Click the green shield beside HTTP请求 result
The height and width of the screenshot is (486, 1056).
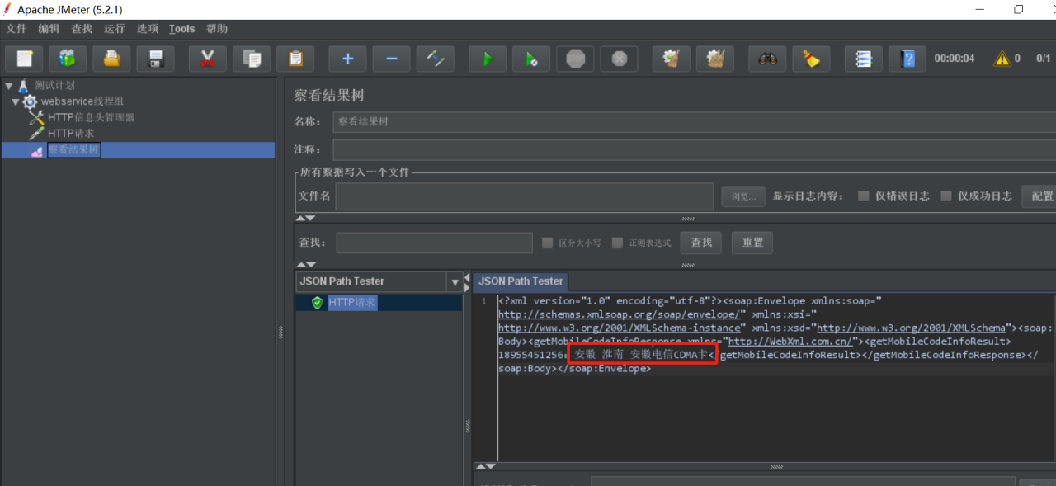[317, 303]
